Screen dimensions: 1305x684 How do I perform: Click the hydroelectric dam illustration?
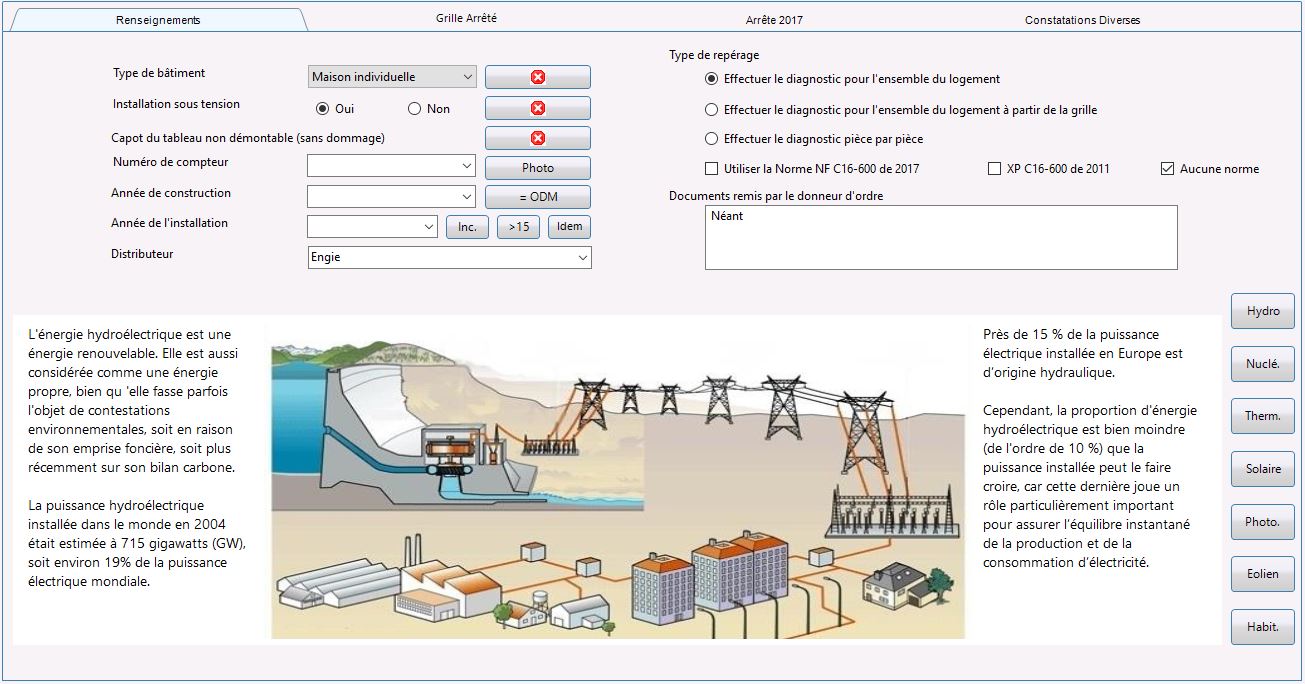point(618,480)
